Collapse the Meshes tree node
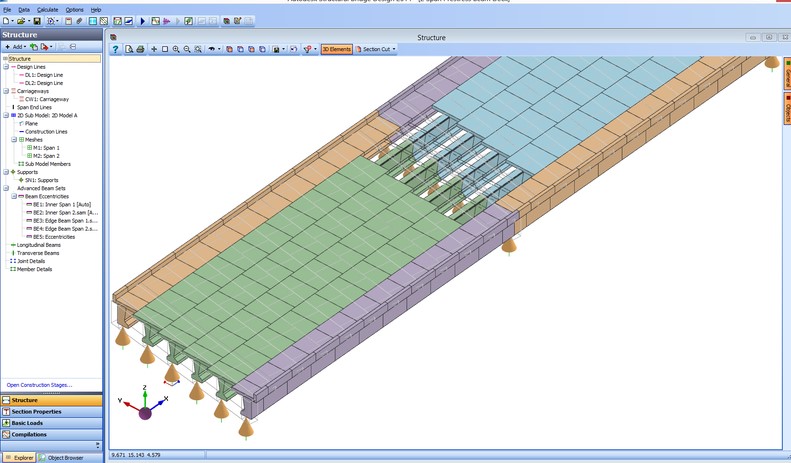 (14, 140)
